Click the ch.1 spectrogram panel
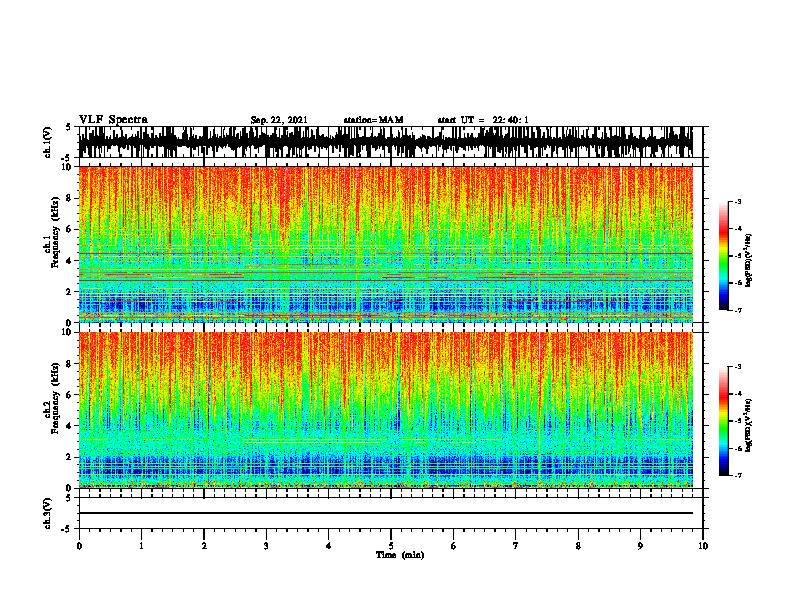The width and height of the screenshot is (792, 612). (x=385, y=244)
